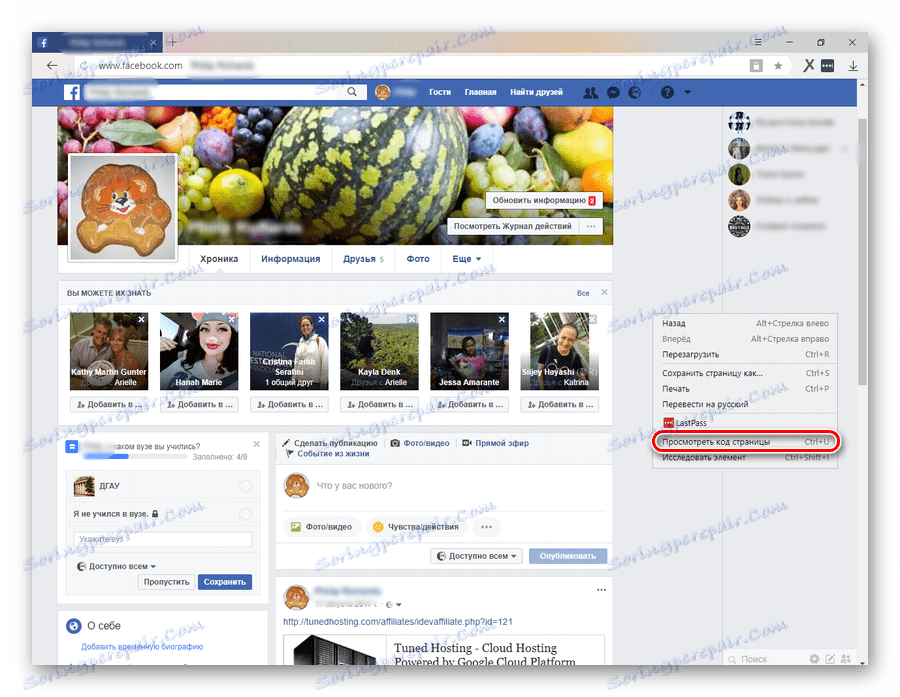900x697 pixels.
Task: Open browser hamburger menu
Action: click(758, 42)
